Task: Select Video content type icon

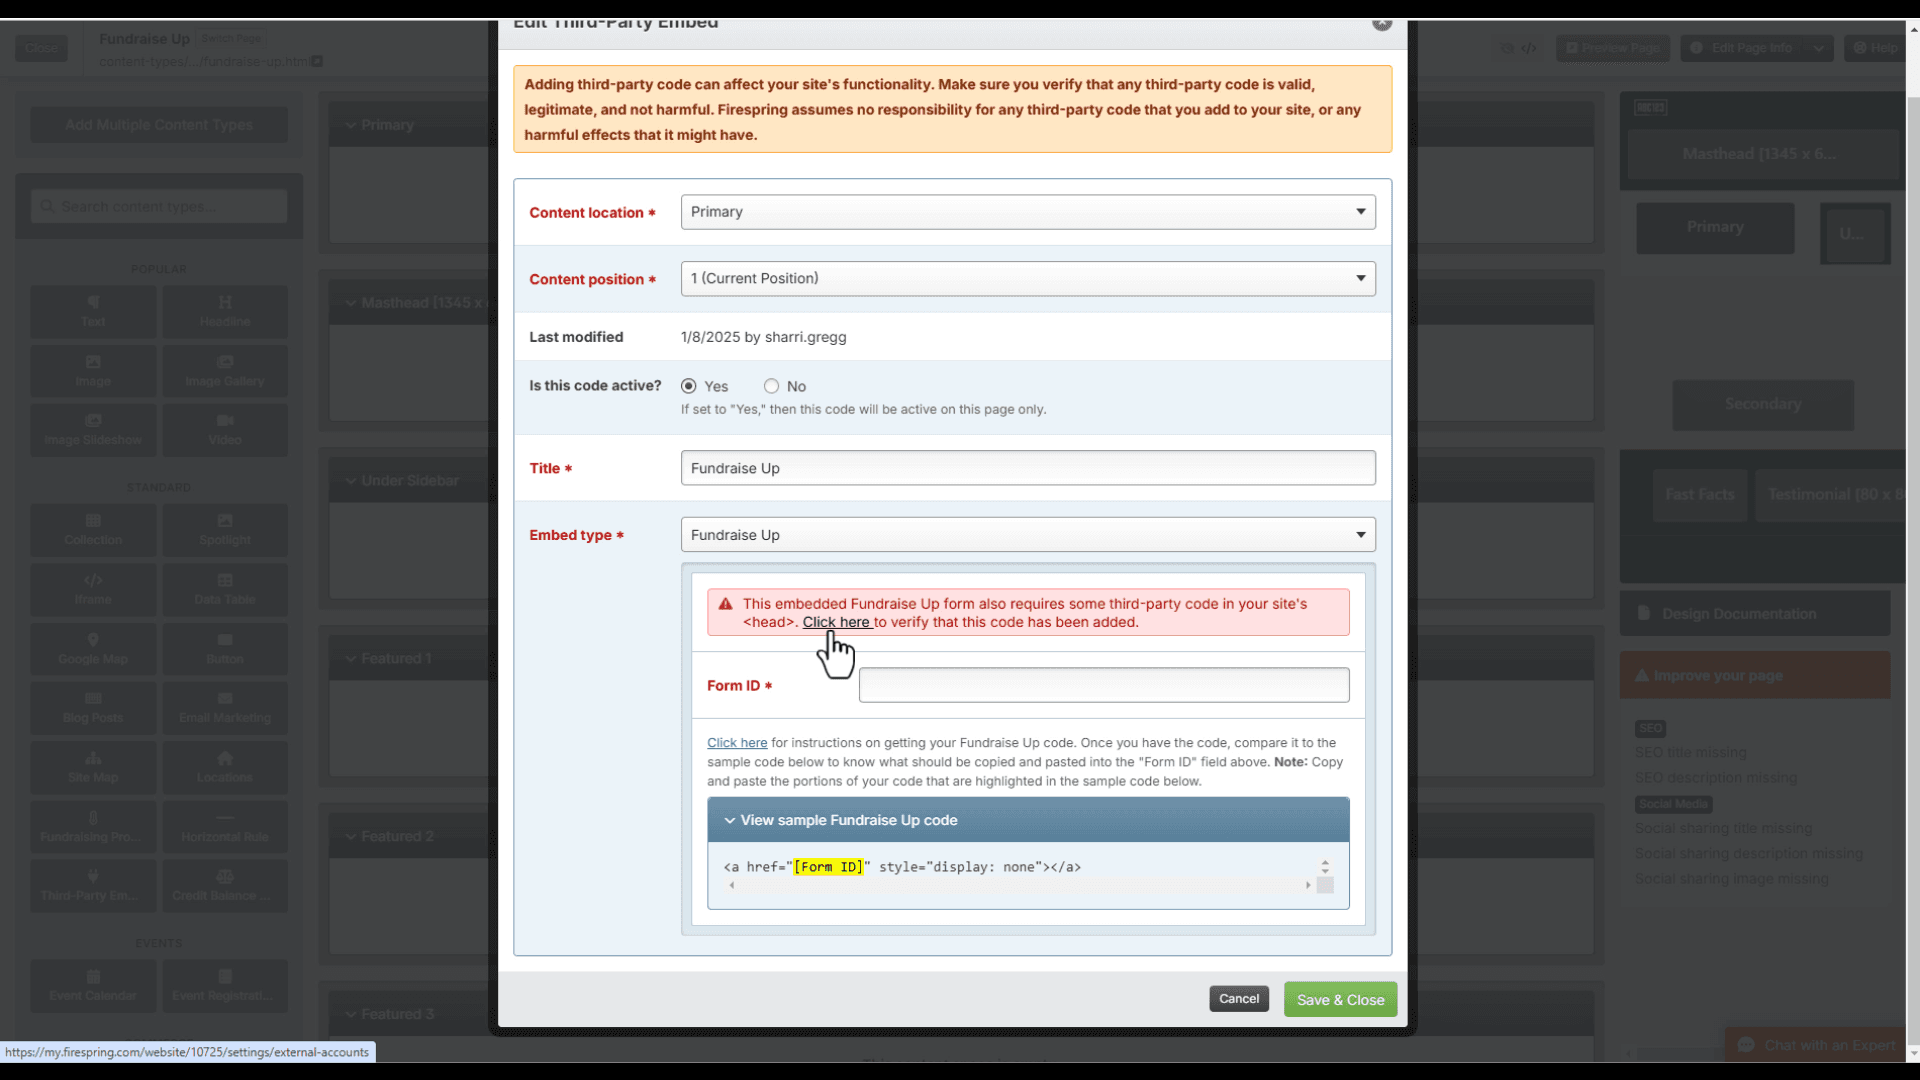Action: pyautogui.click(x=225, y=430)
